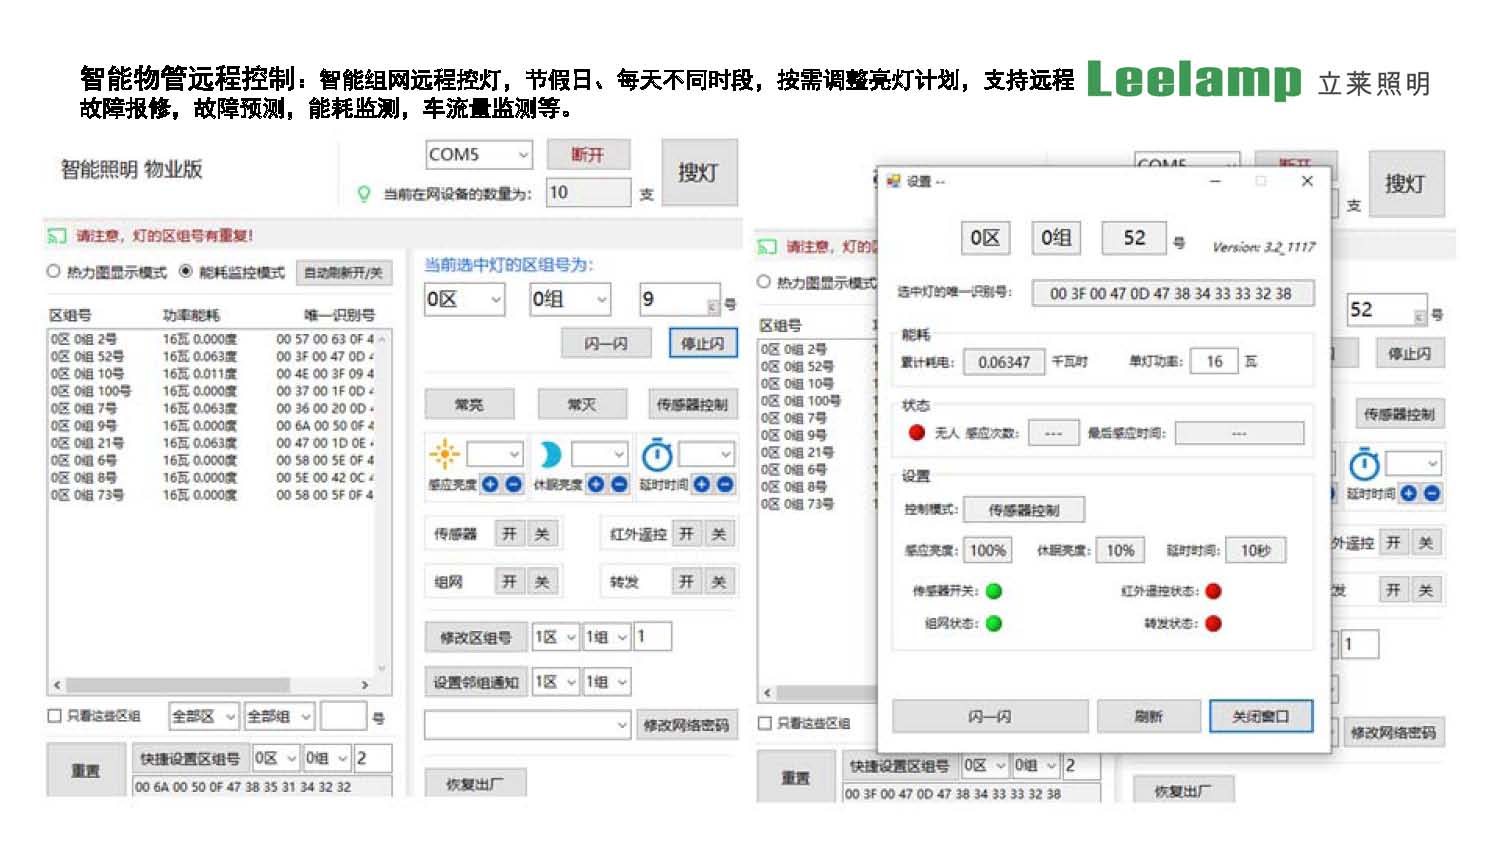Open the 全部区 filter dropdown
Viewport: 1500px width, 844px height.
203,716
